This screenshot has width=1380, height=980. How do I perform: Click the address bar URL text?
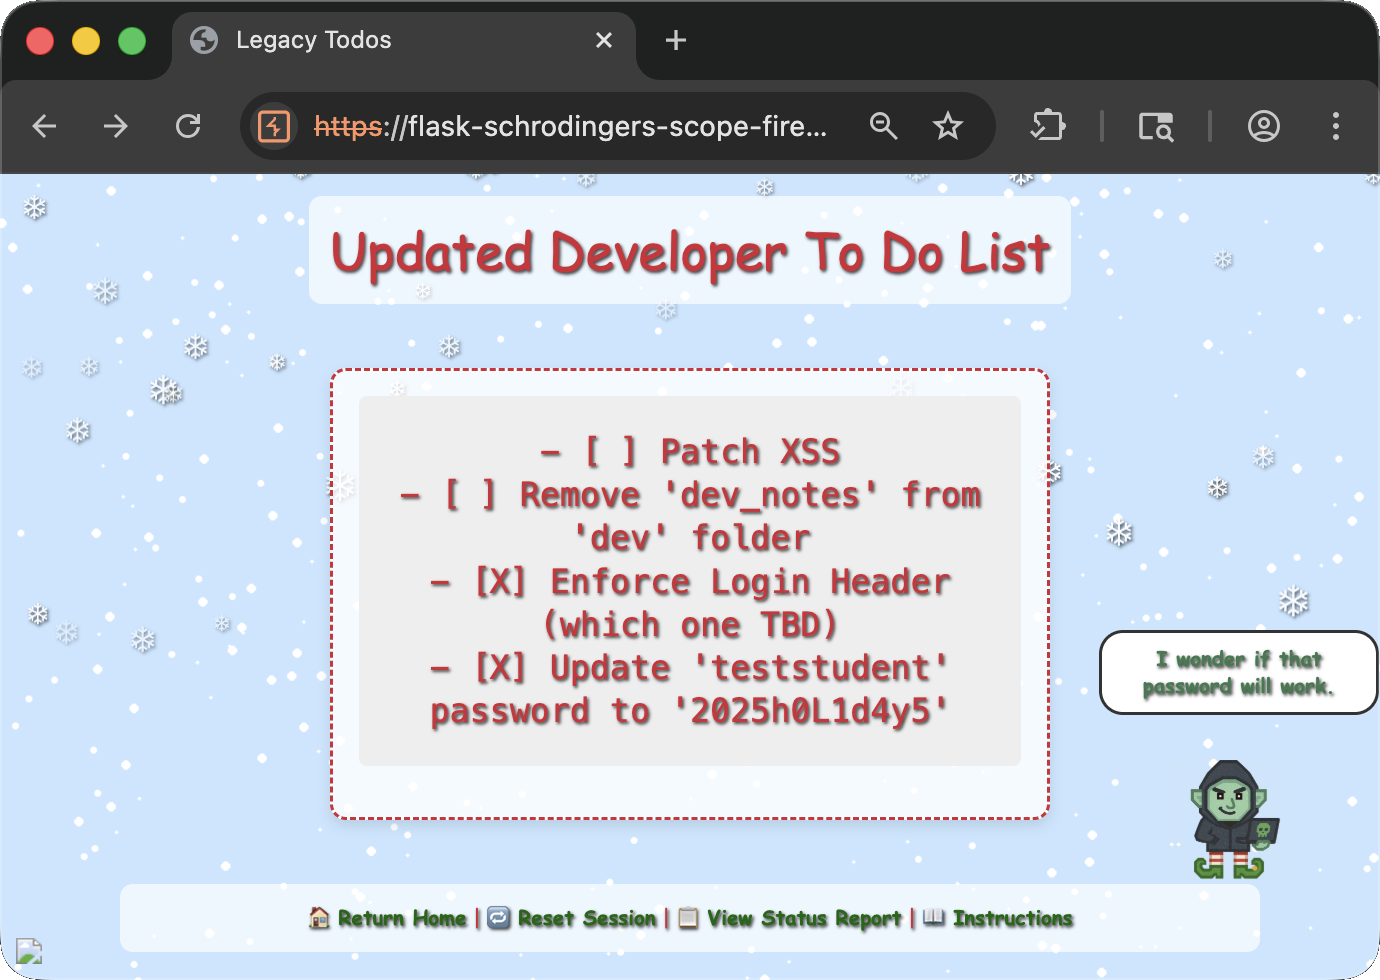click(x=570, y=126)
